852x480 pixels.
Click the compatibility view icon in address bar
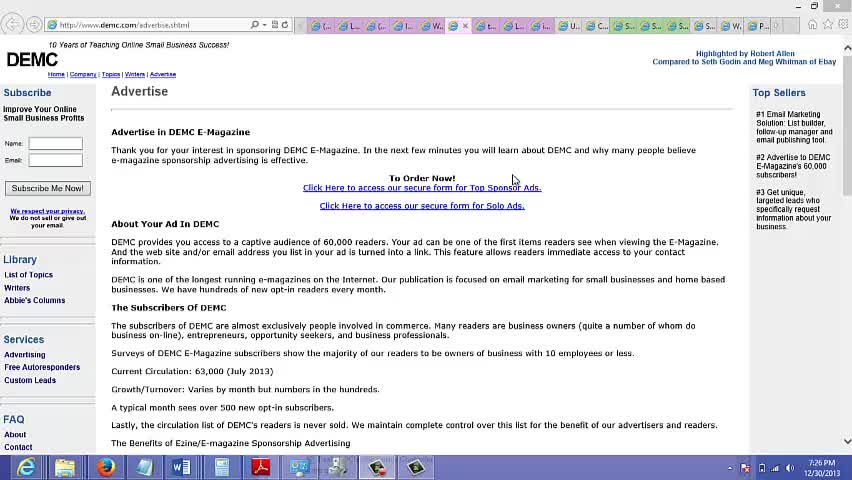[274, 25]
